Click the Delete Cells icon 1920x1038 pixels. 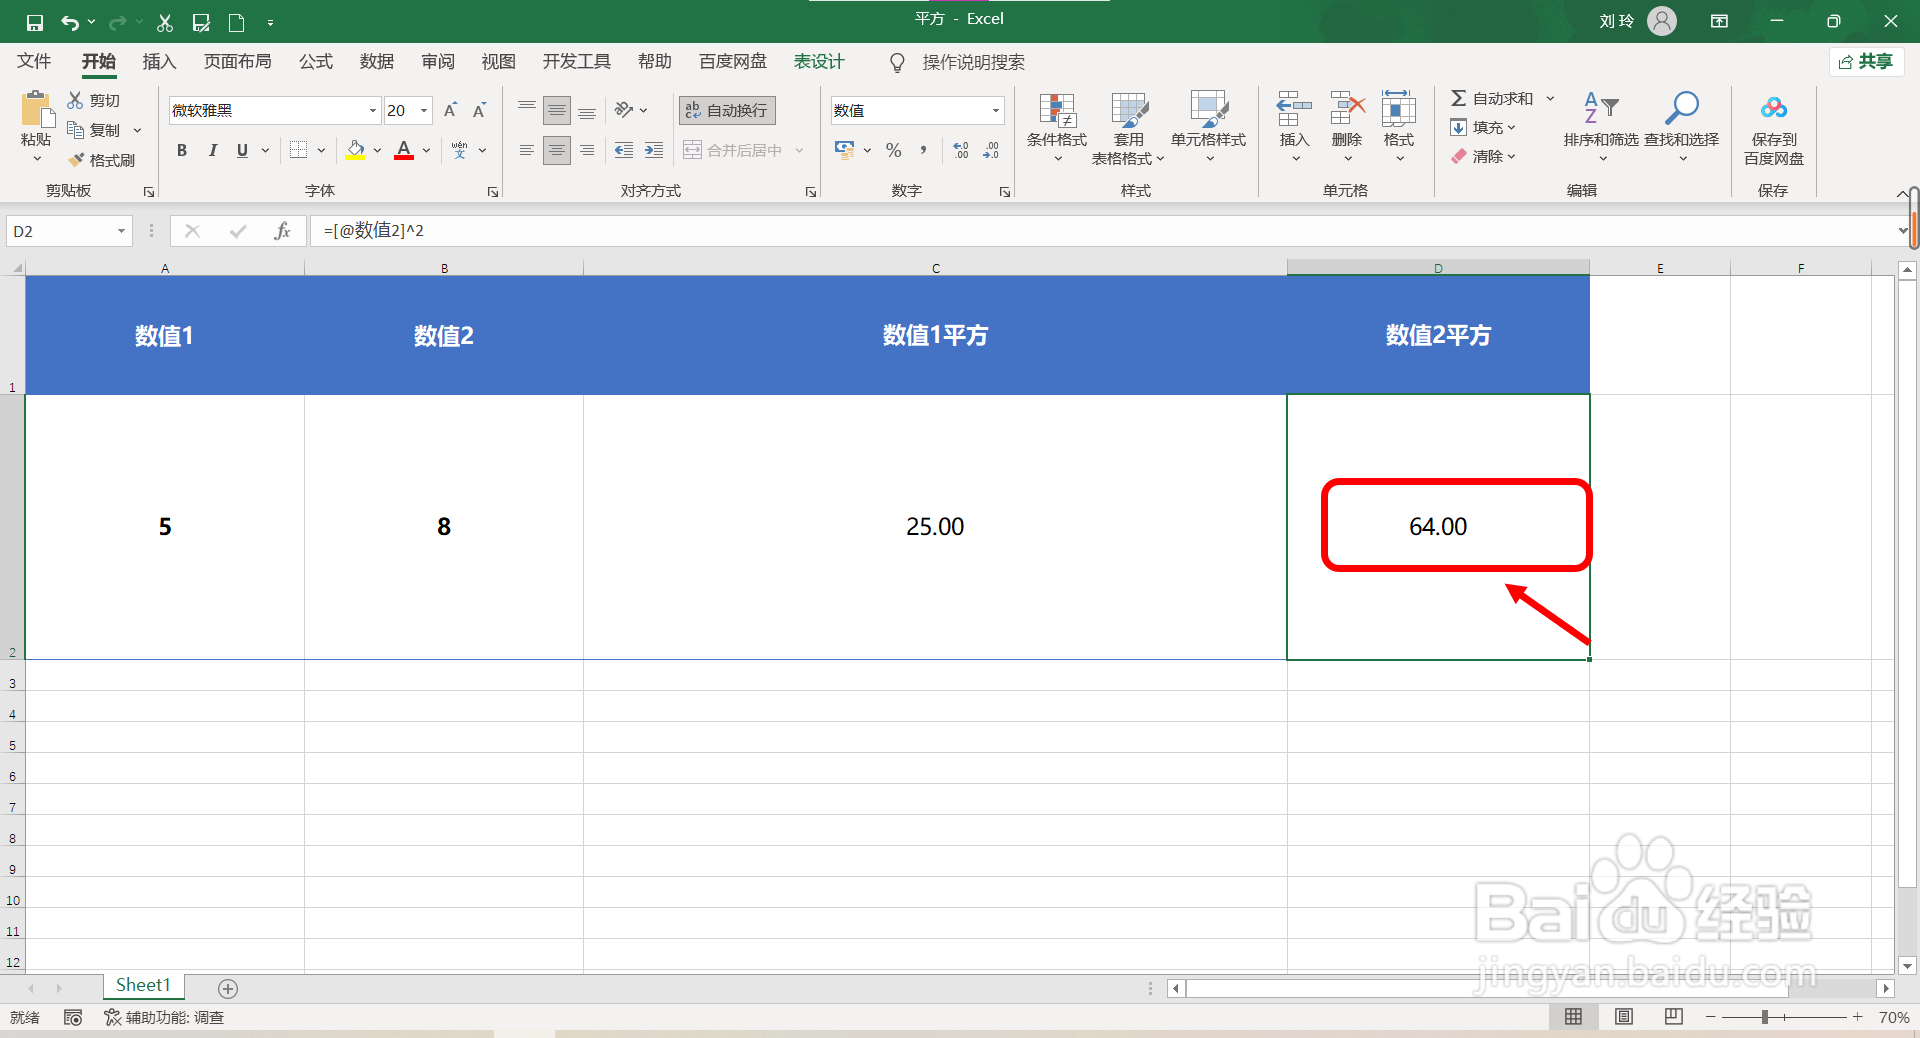click(x=1346, y=127)
